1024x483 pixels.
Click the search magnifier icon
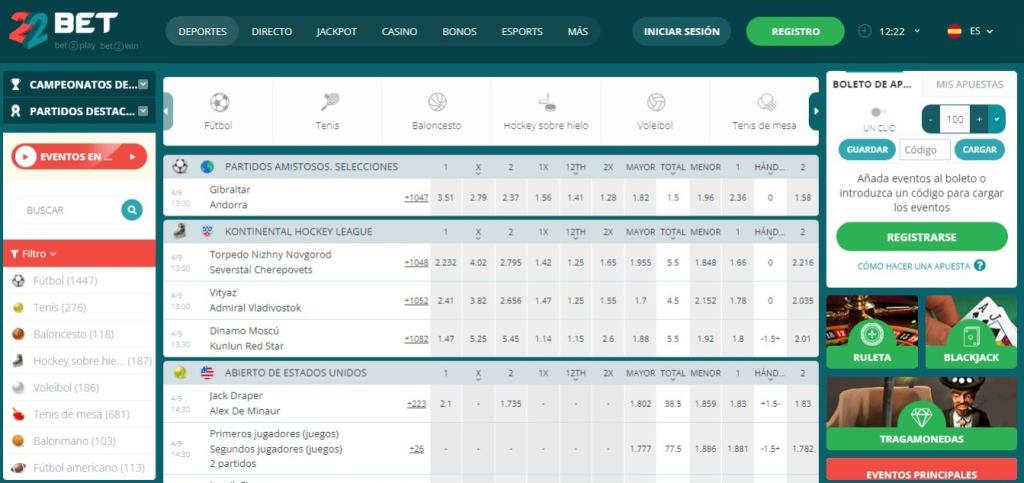[131, 210]
